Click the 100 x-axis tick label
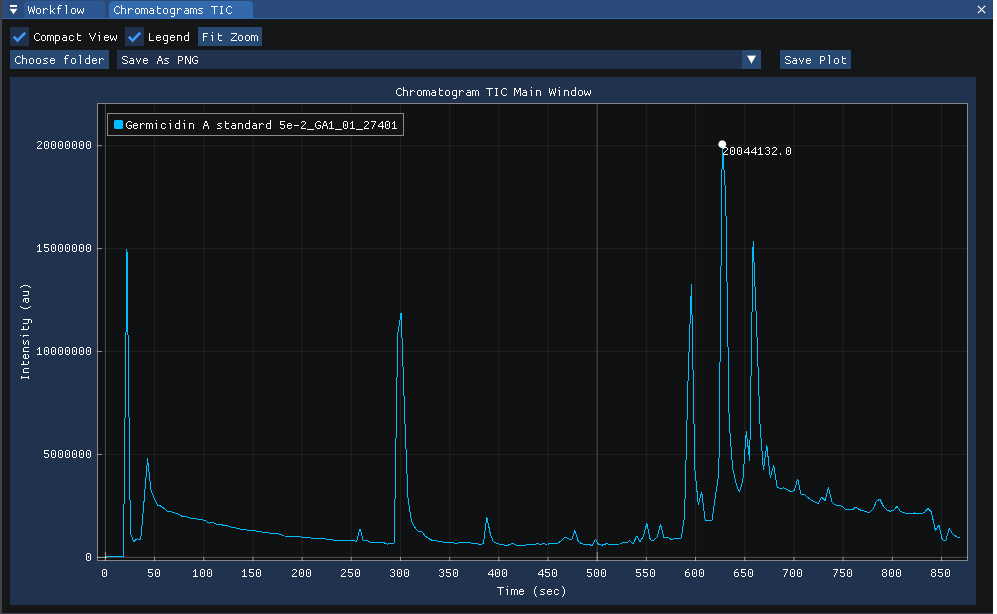The width and height of the screenshot is (997, 614). (202, 573)
